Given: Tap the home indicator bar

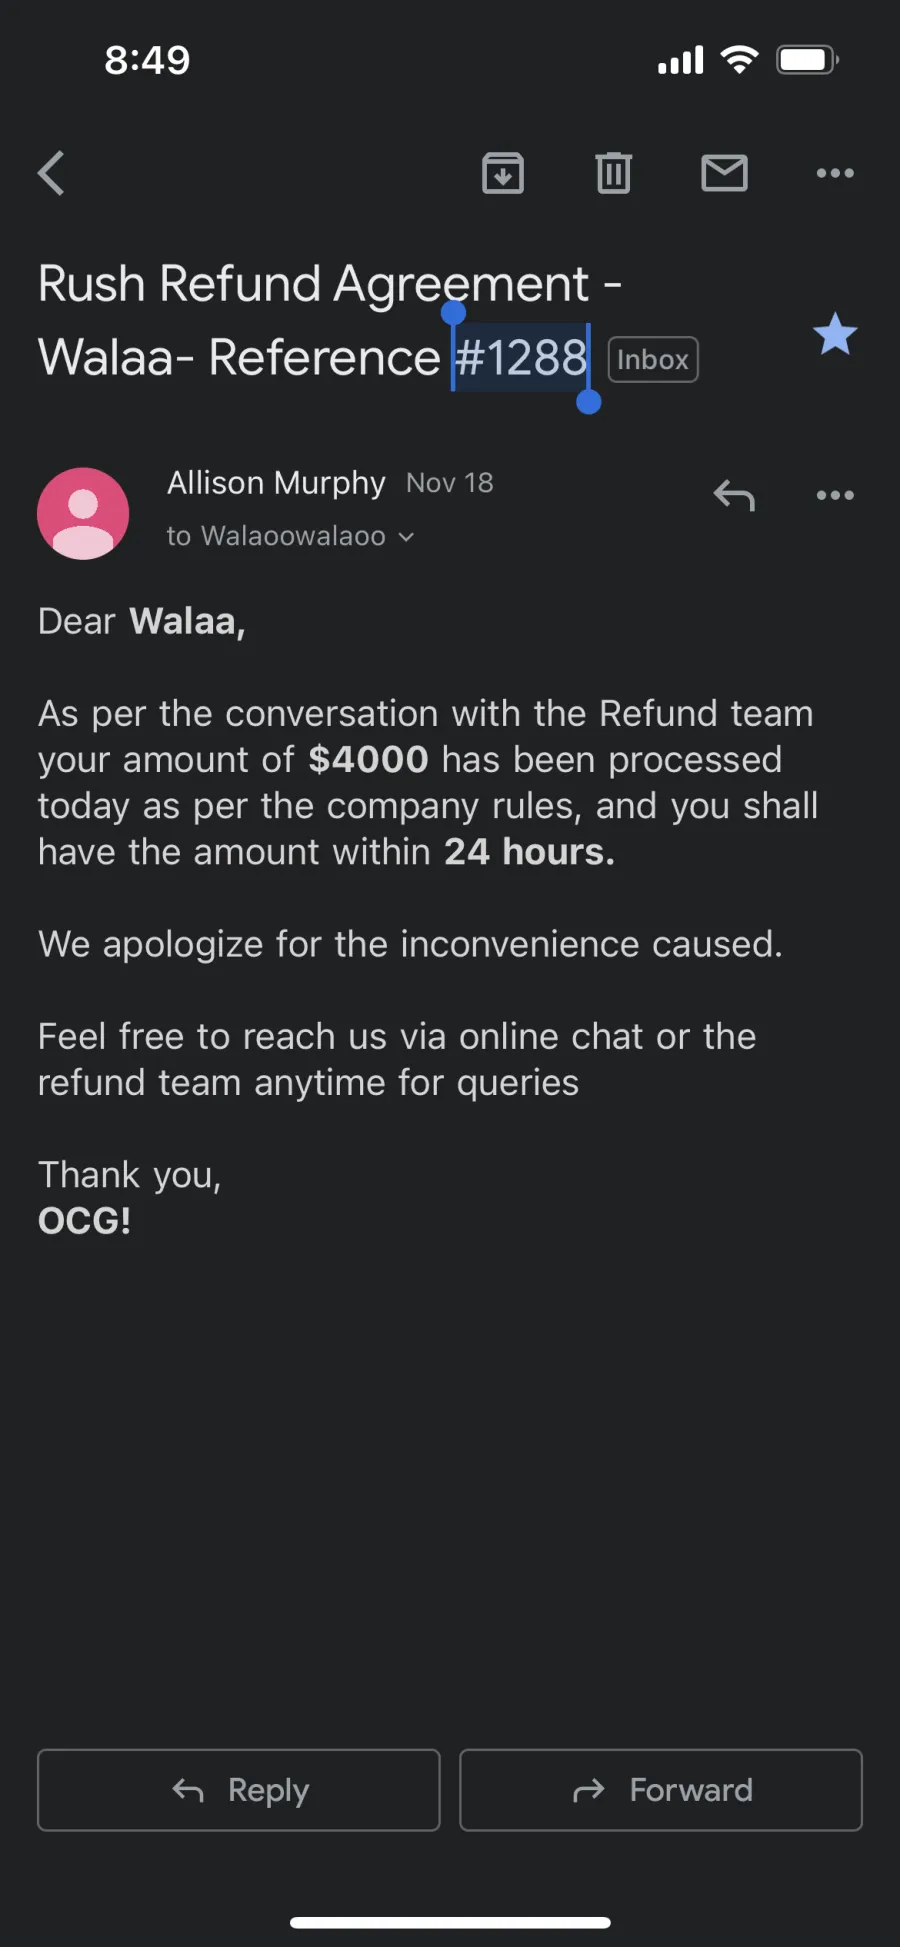Looking at the screenshot, I should (450, 1922).
